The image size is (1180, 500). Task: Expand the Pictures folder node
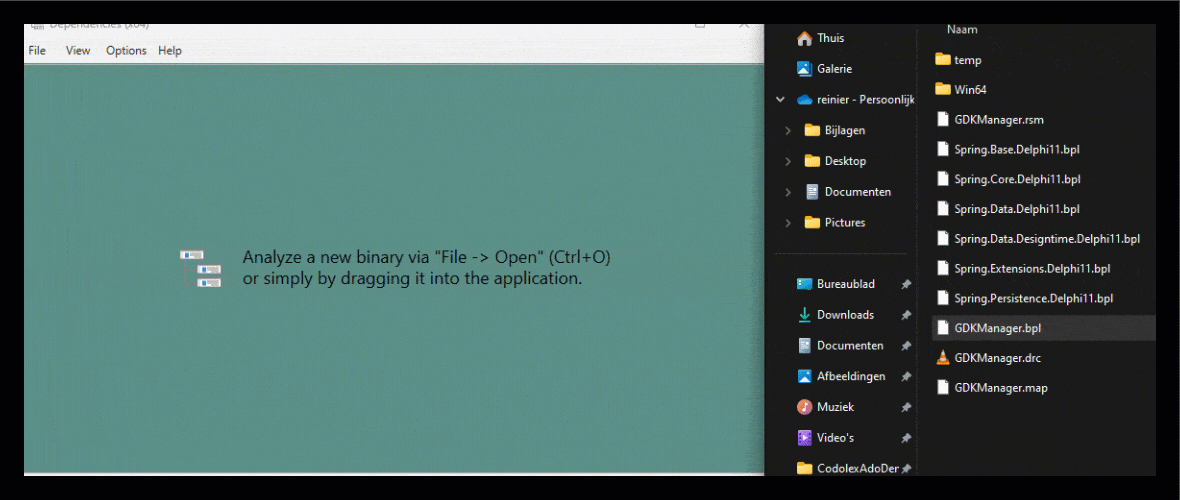tap(788, 223)
